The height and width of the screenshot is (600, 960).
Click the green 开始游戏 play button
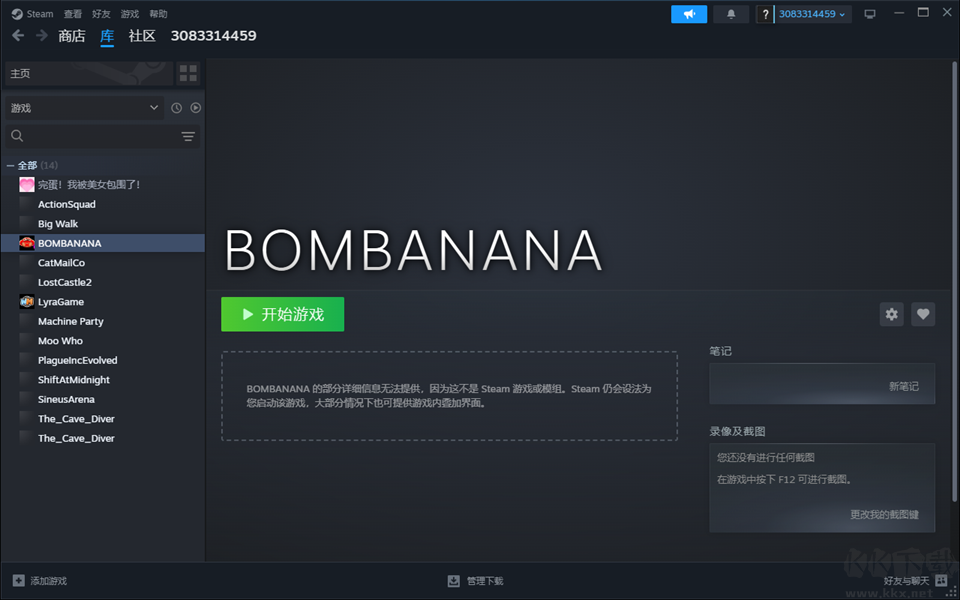tap(282, 314)
